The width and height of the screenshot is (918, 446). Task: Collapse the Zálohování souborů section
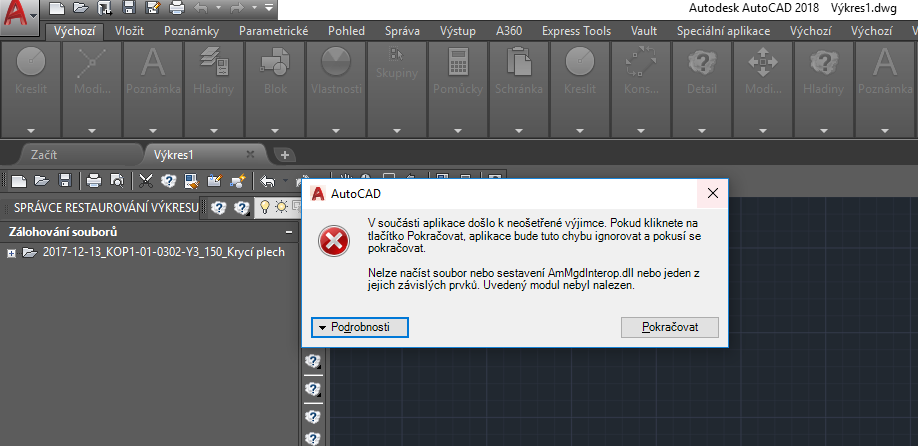tap(288, 232)
